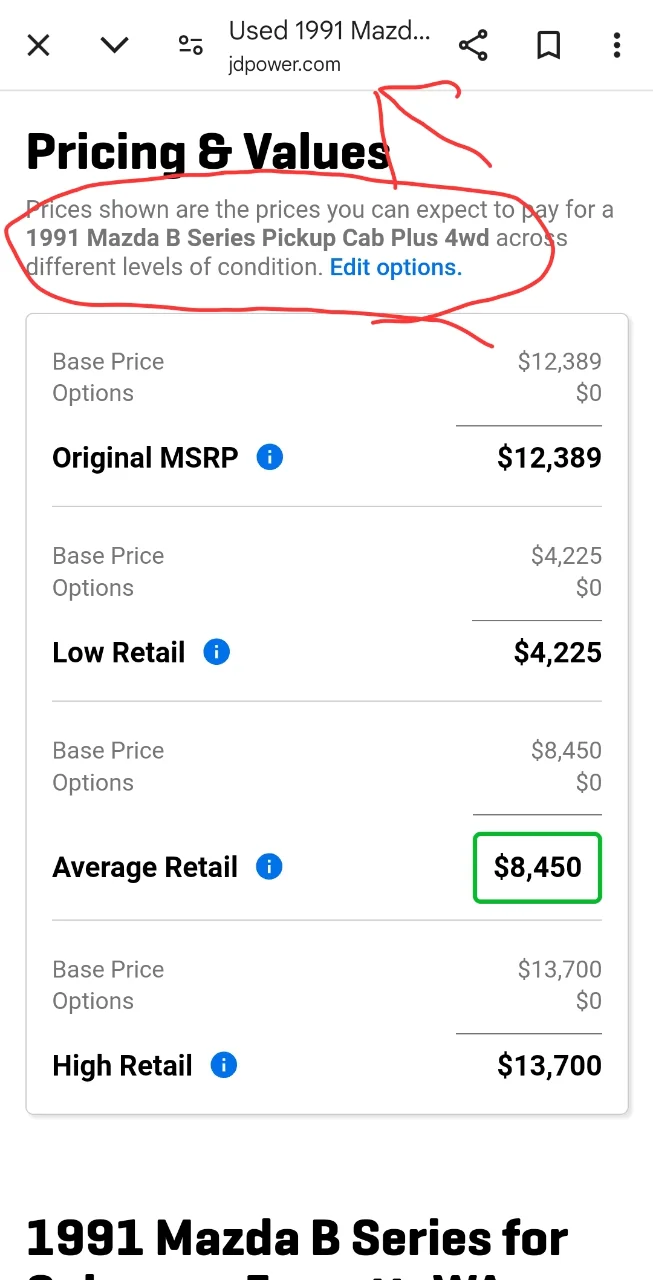Open site settings tune icon
Image resolution: width=653 pixels, height=1280 pixels.
tap(190, 45)
